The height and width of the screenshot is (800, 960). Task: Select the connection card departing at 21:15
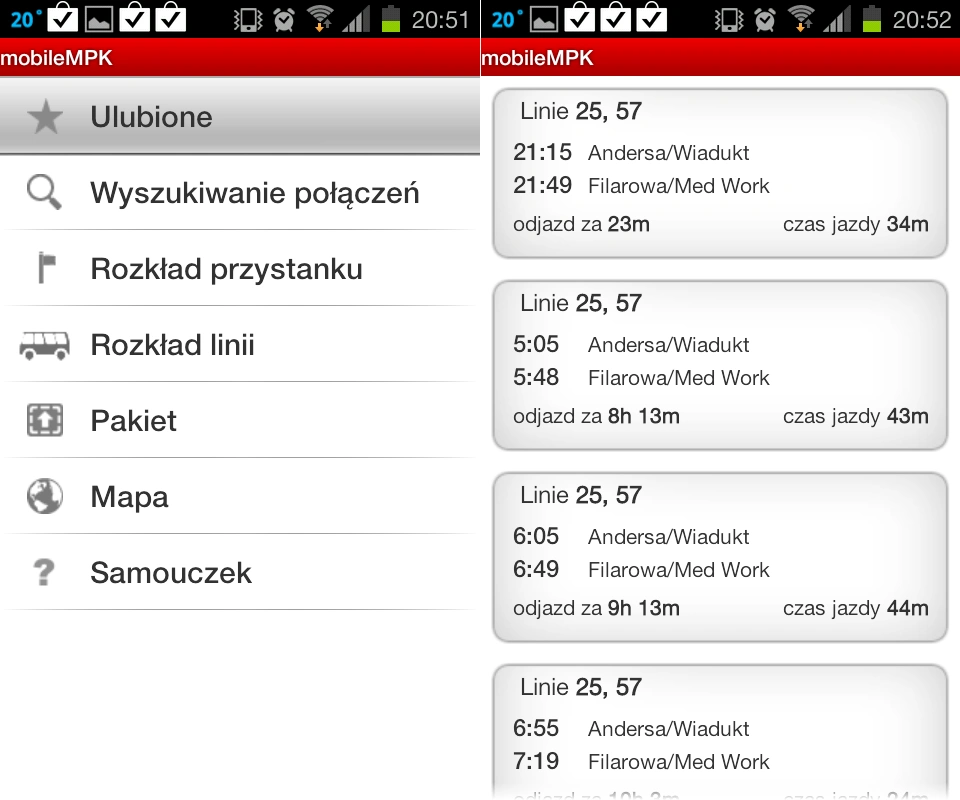720,173
